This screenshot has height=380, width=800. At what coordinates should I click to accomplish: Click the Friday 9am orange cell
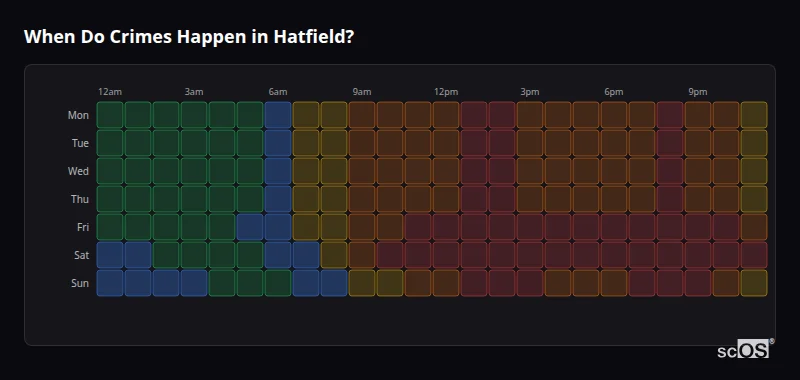point(362,227)
